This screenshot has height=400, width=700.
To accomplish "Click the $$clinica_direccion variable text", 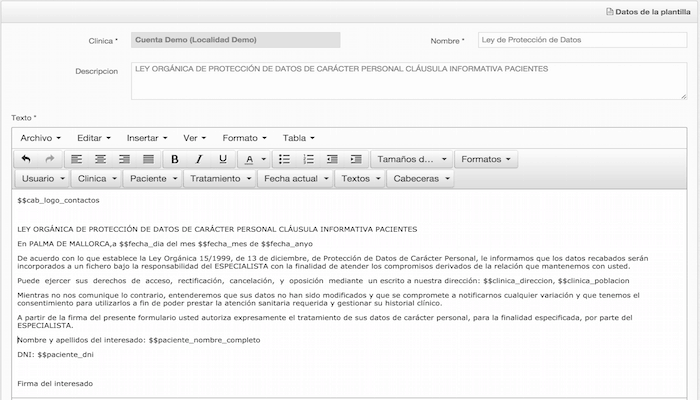I will [518, 281].
